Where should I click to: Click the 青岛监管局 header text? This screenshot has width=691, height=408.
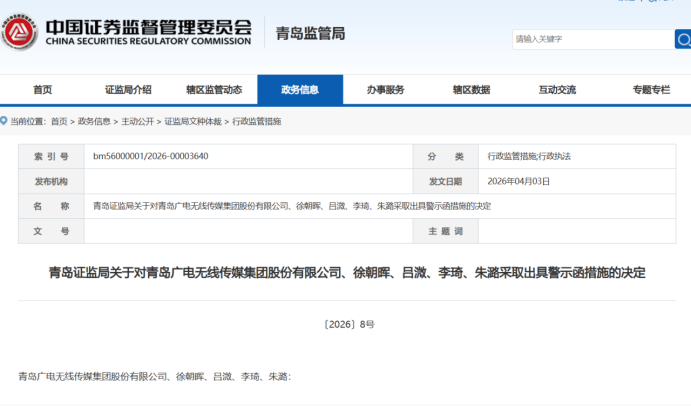310,33
